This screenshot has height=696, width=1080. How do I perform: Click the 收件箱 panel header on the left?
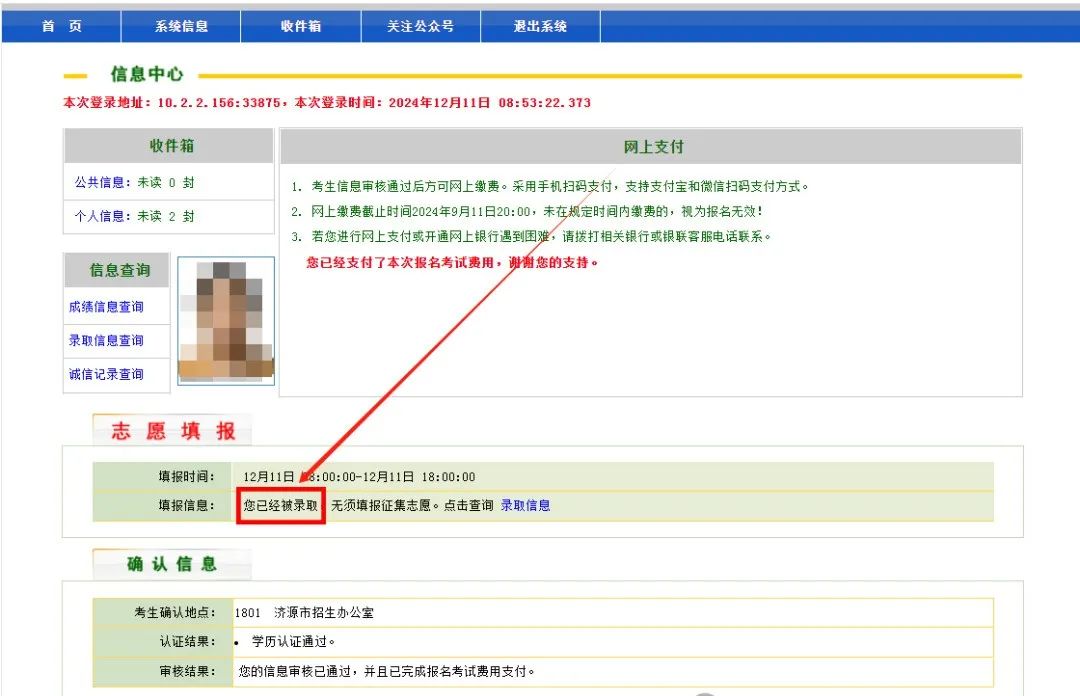pos(169,146)
